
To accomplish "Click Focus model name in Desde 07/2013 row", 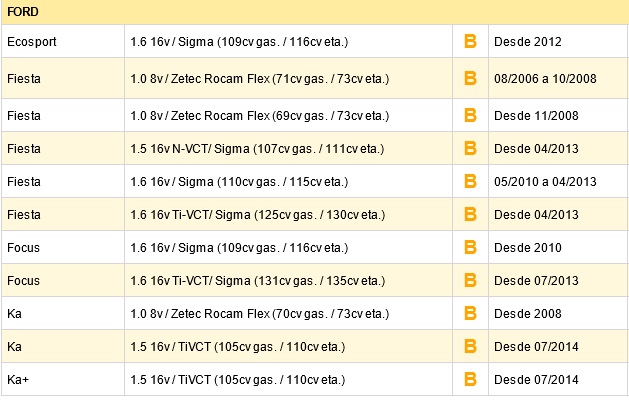I will [x=23, y=280].
